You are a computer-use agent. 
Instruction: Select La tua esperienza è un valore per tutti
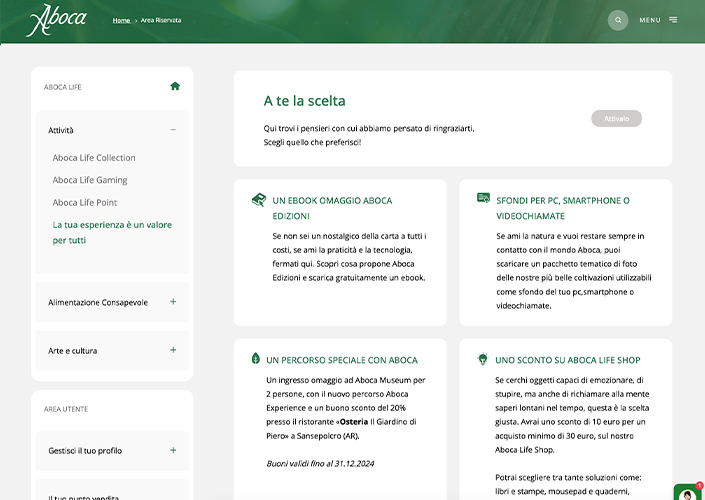(112, 232)
